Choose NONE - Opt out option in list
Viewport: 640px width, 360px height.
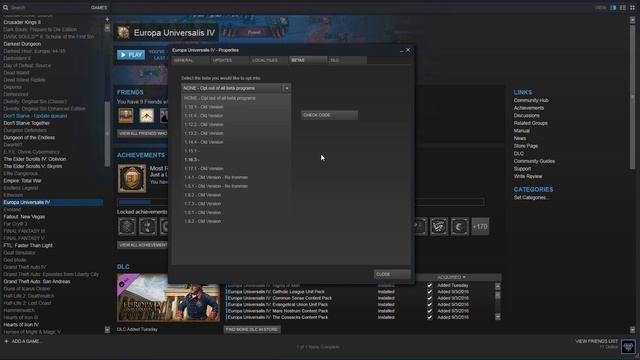pyautogui.click(x=236, y=98)
